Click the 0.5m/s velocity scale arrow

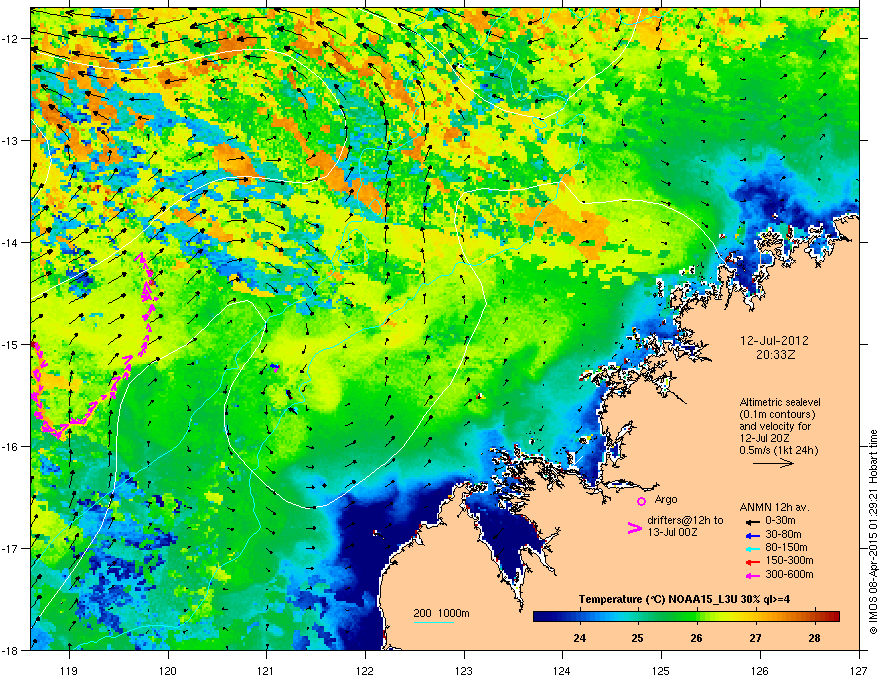click(x=773, y=463)
